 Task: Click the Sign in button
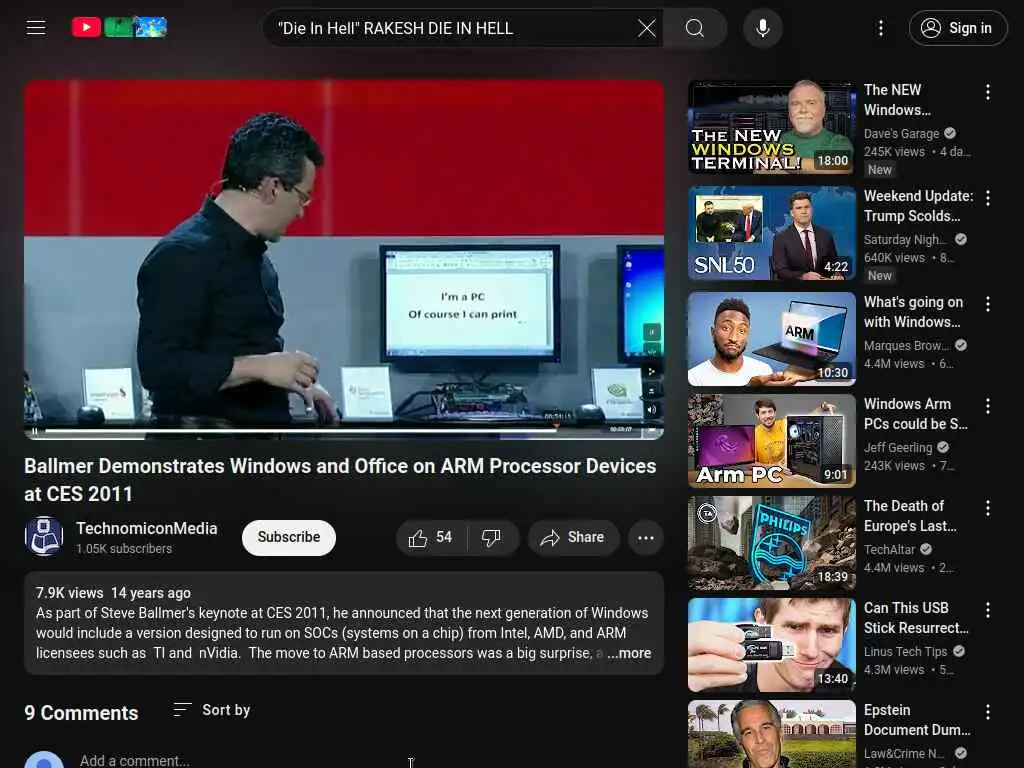click(x=958, y=28)
